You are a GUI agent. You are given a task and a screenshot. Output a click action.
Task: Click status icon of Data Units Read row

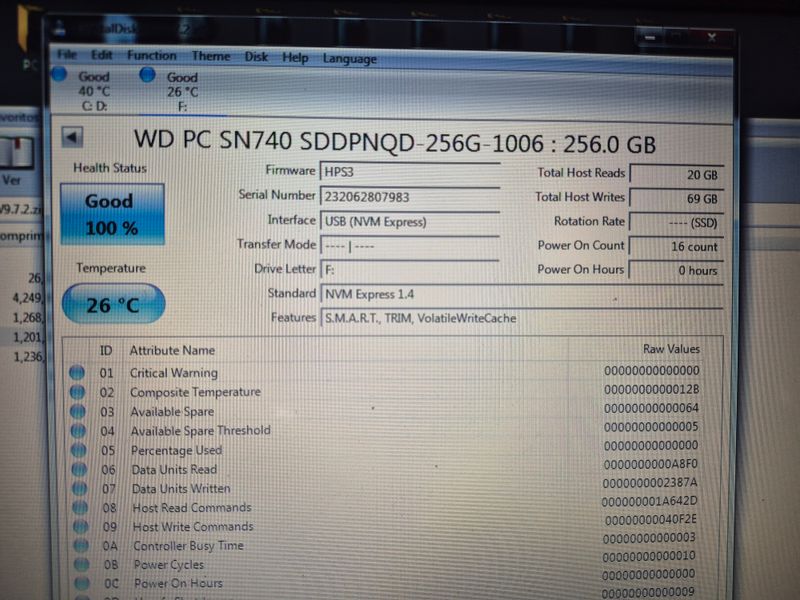point(80,469)
